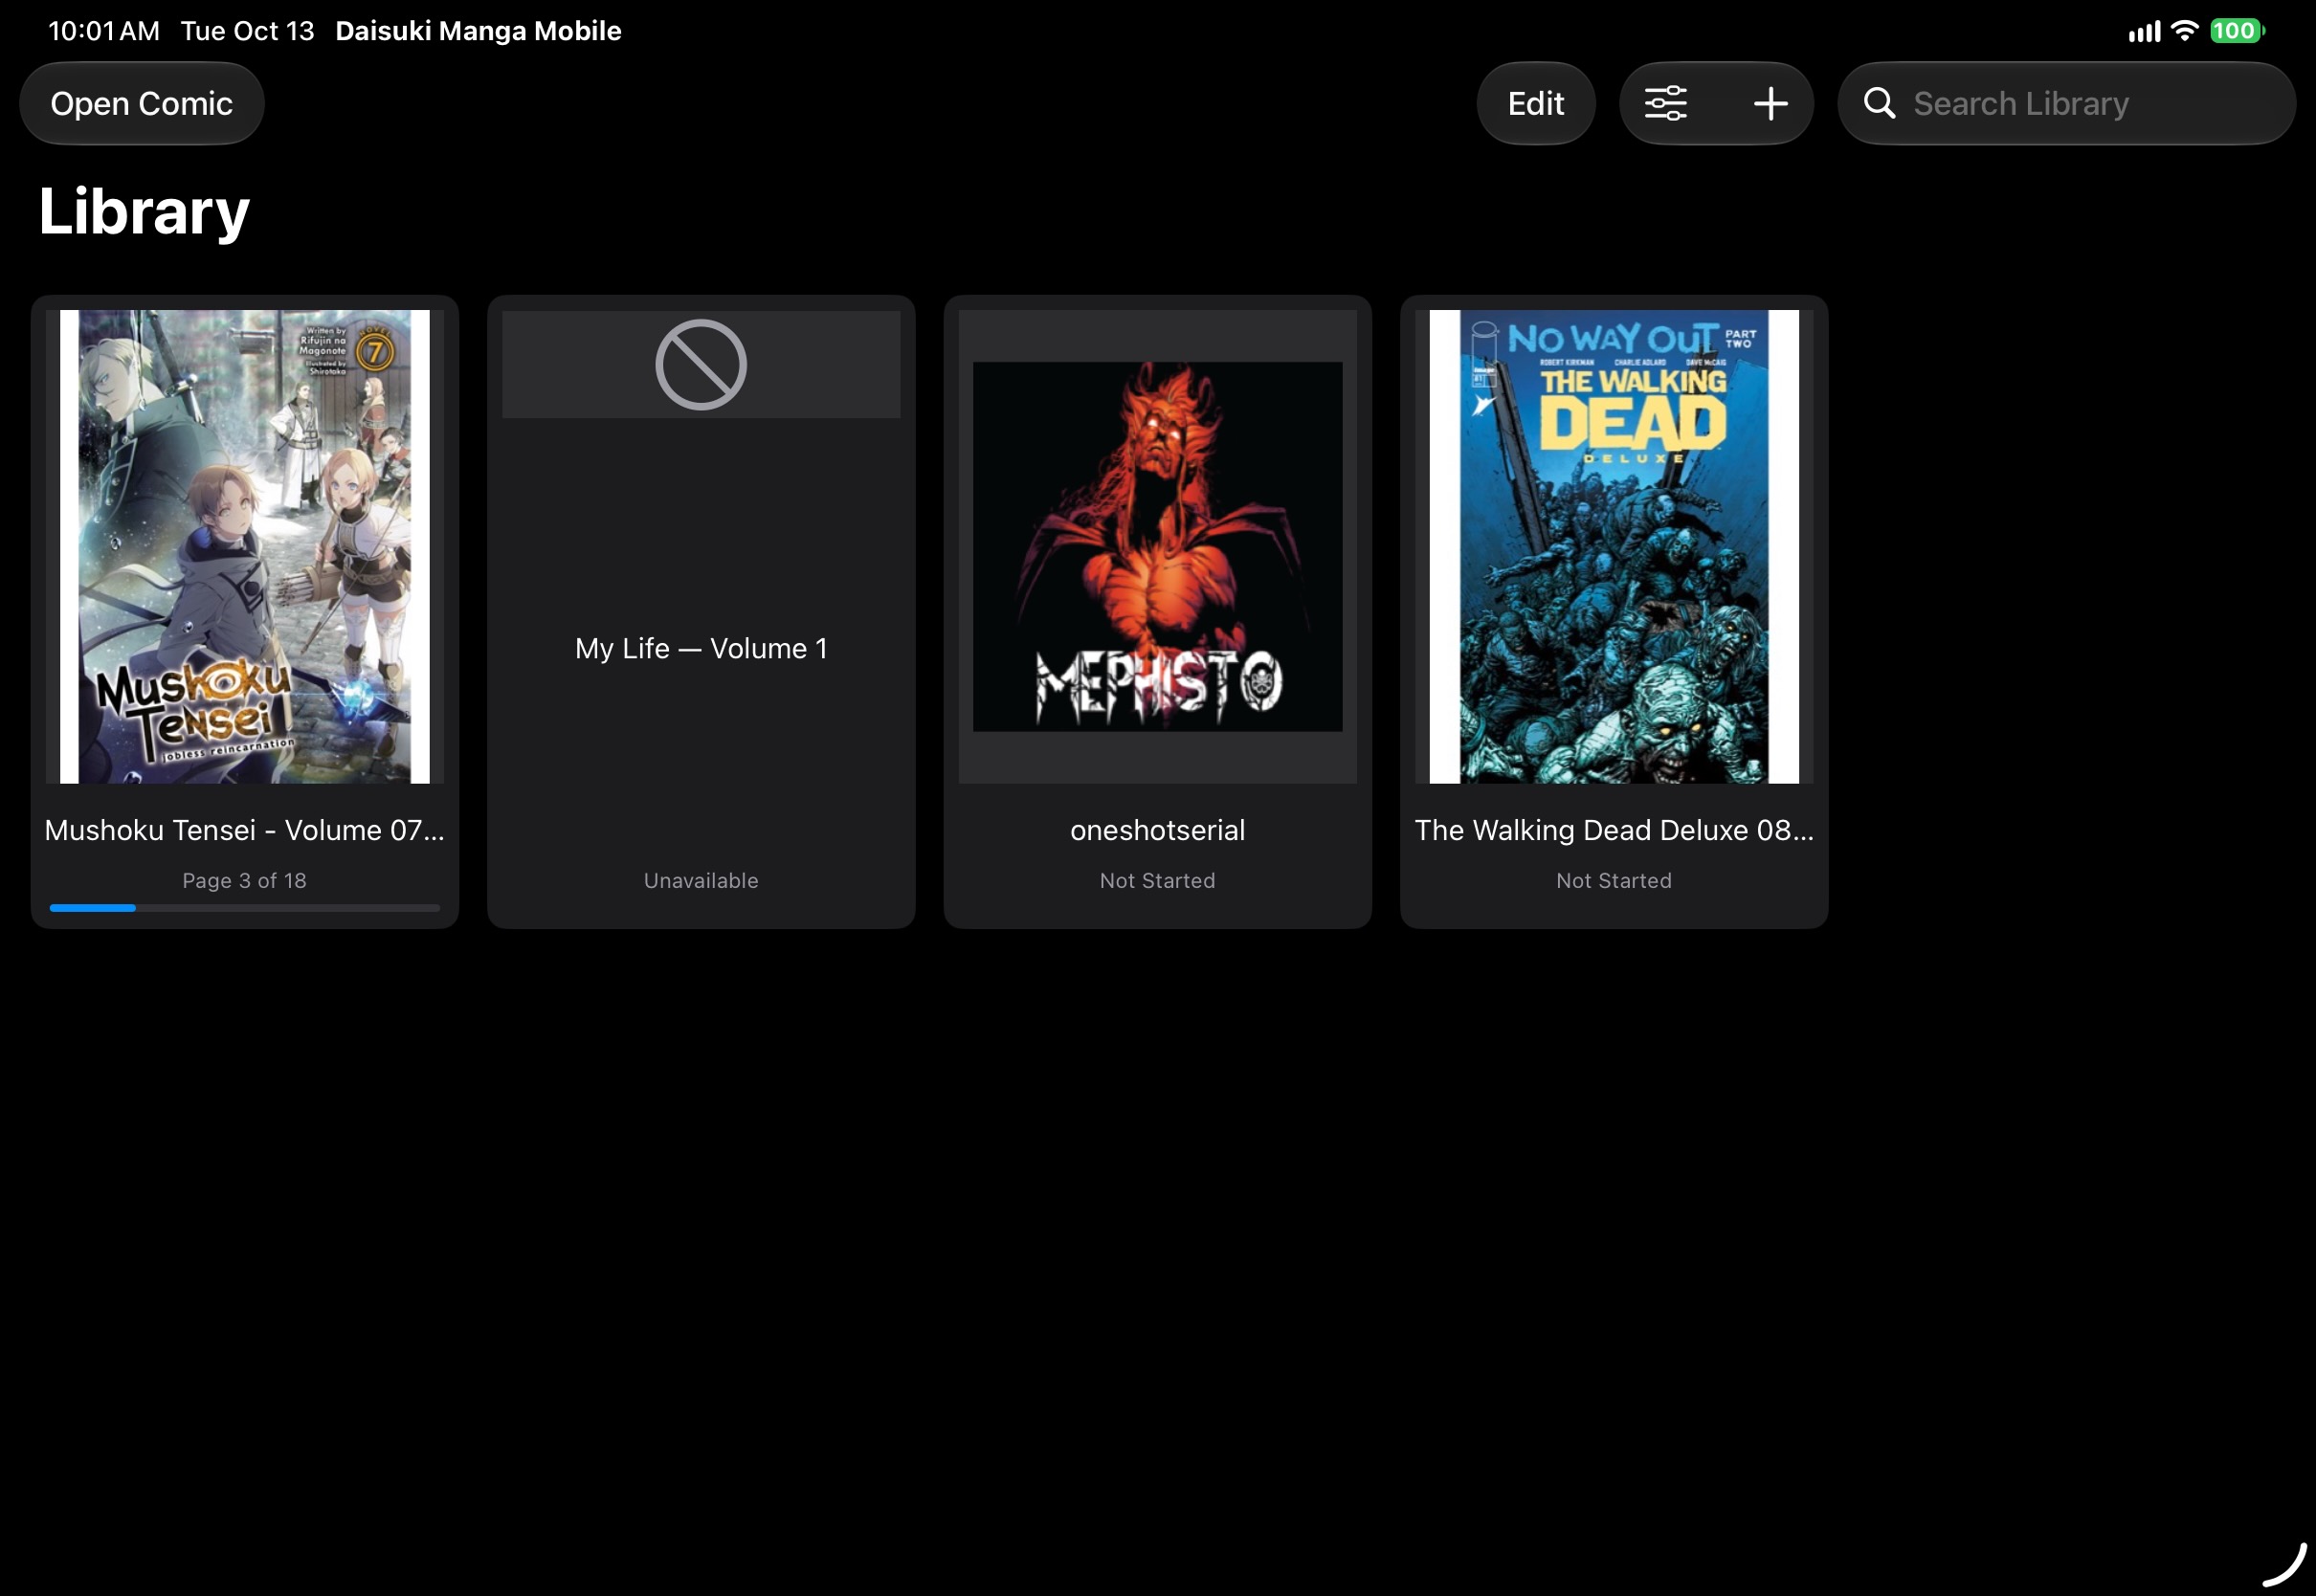Select the "My Life — Volume 1" title
Image resolution: width=2316 pixels, height=1596 pixels.
(701, 648)
